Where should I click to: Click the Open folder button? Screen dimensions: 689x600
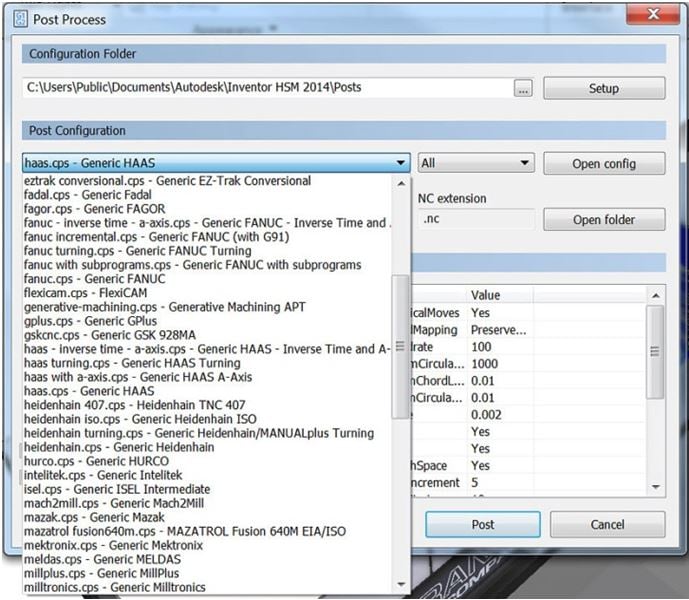tap(604, 219)
